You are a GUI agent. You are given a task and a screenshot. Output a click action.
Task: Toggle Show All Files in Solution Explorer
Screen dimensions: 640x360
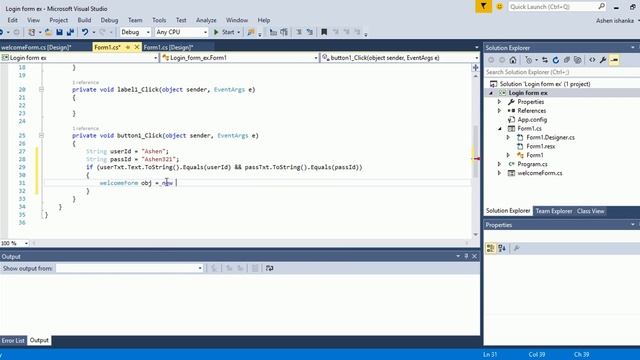click(578, 60)
